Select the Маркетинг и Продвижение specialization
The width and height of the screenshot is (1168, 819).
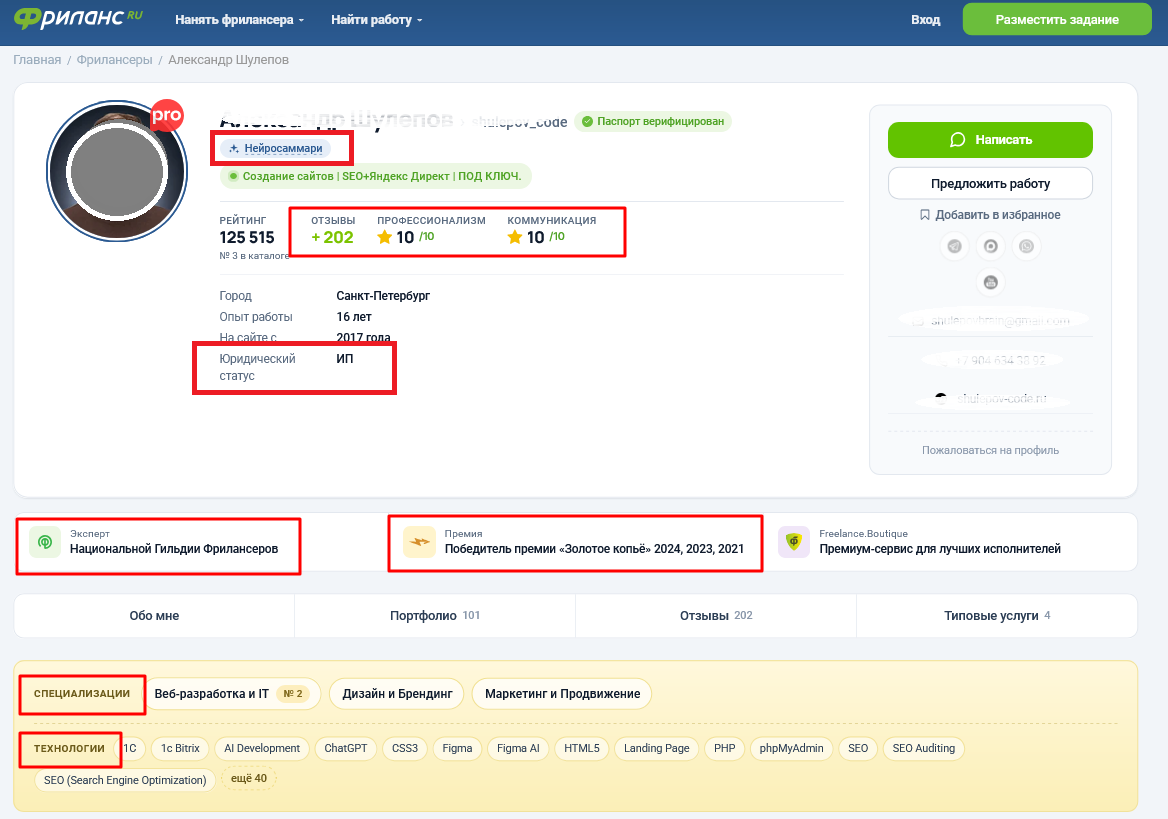[562, 694]
